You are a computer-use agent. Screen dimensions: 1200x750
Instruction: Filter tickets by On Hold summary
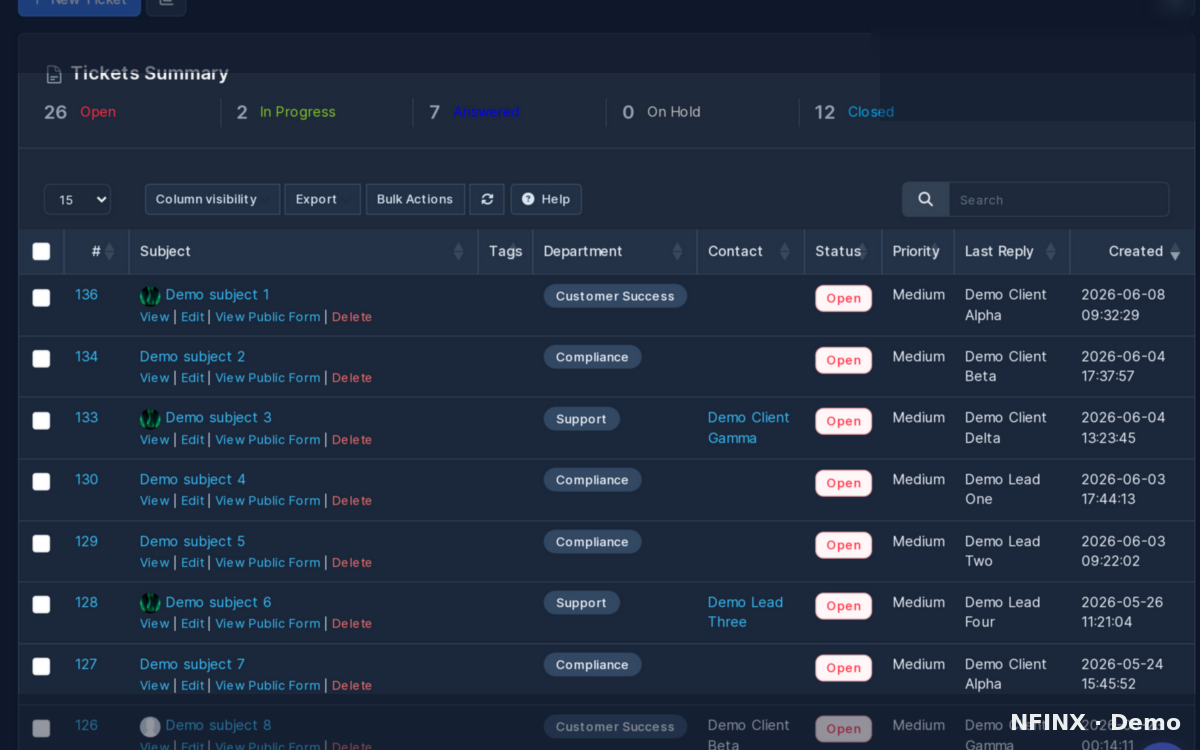[x=673, y=112]
